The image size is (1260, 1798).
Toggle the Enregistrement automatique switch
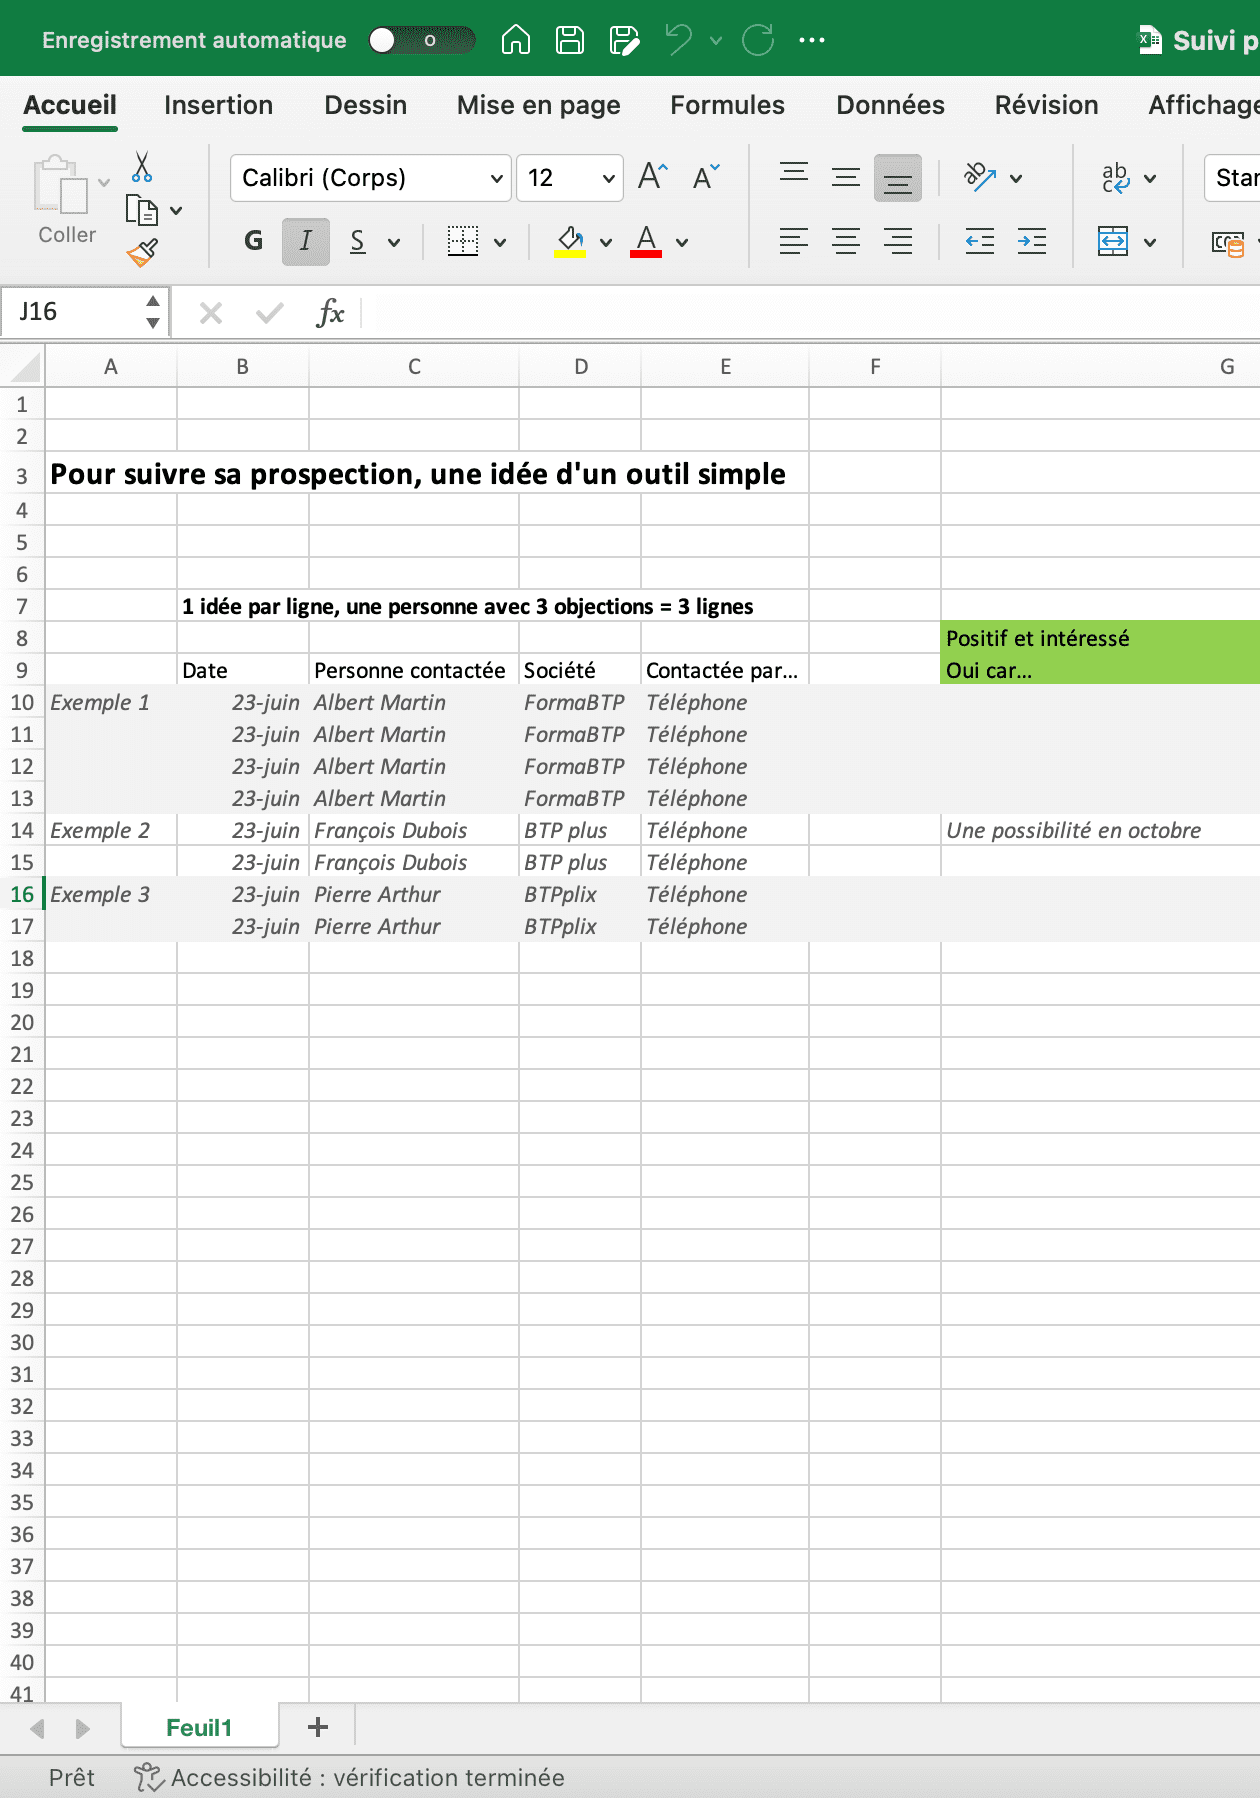(x=421, y=40)
